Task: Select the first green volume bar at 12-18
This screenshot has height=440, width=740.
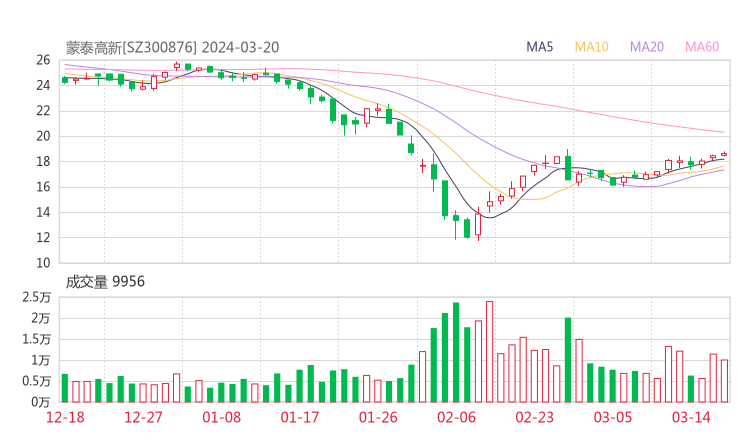Action: (65, 388)
